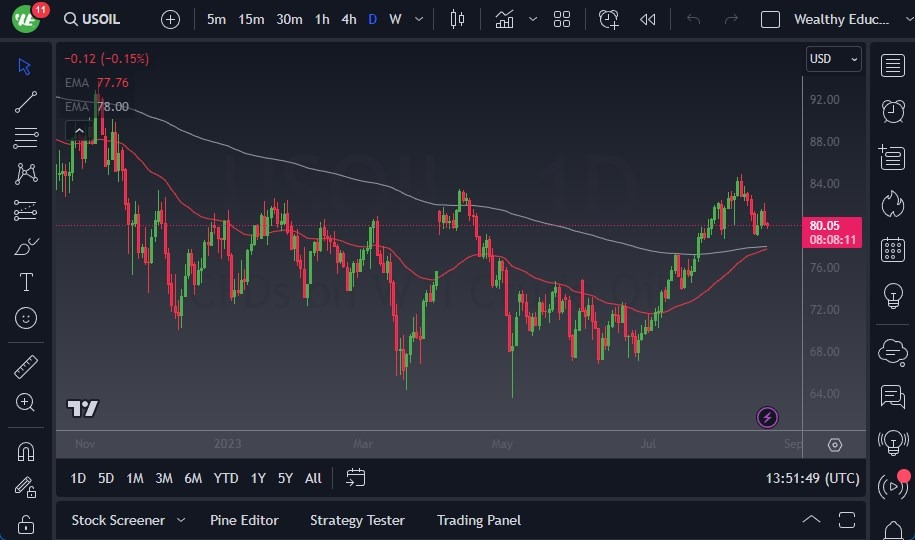Click the 80.05 current price label
The width and height of the screenshot is (915, 540).
[824, 226]
